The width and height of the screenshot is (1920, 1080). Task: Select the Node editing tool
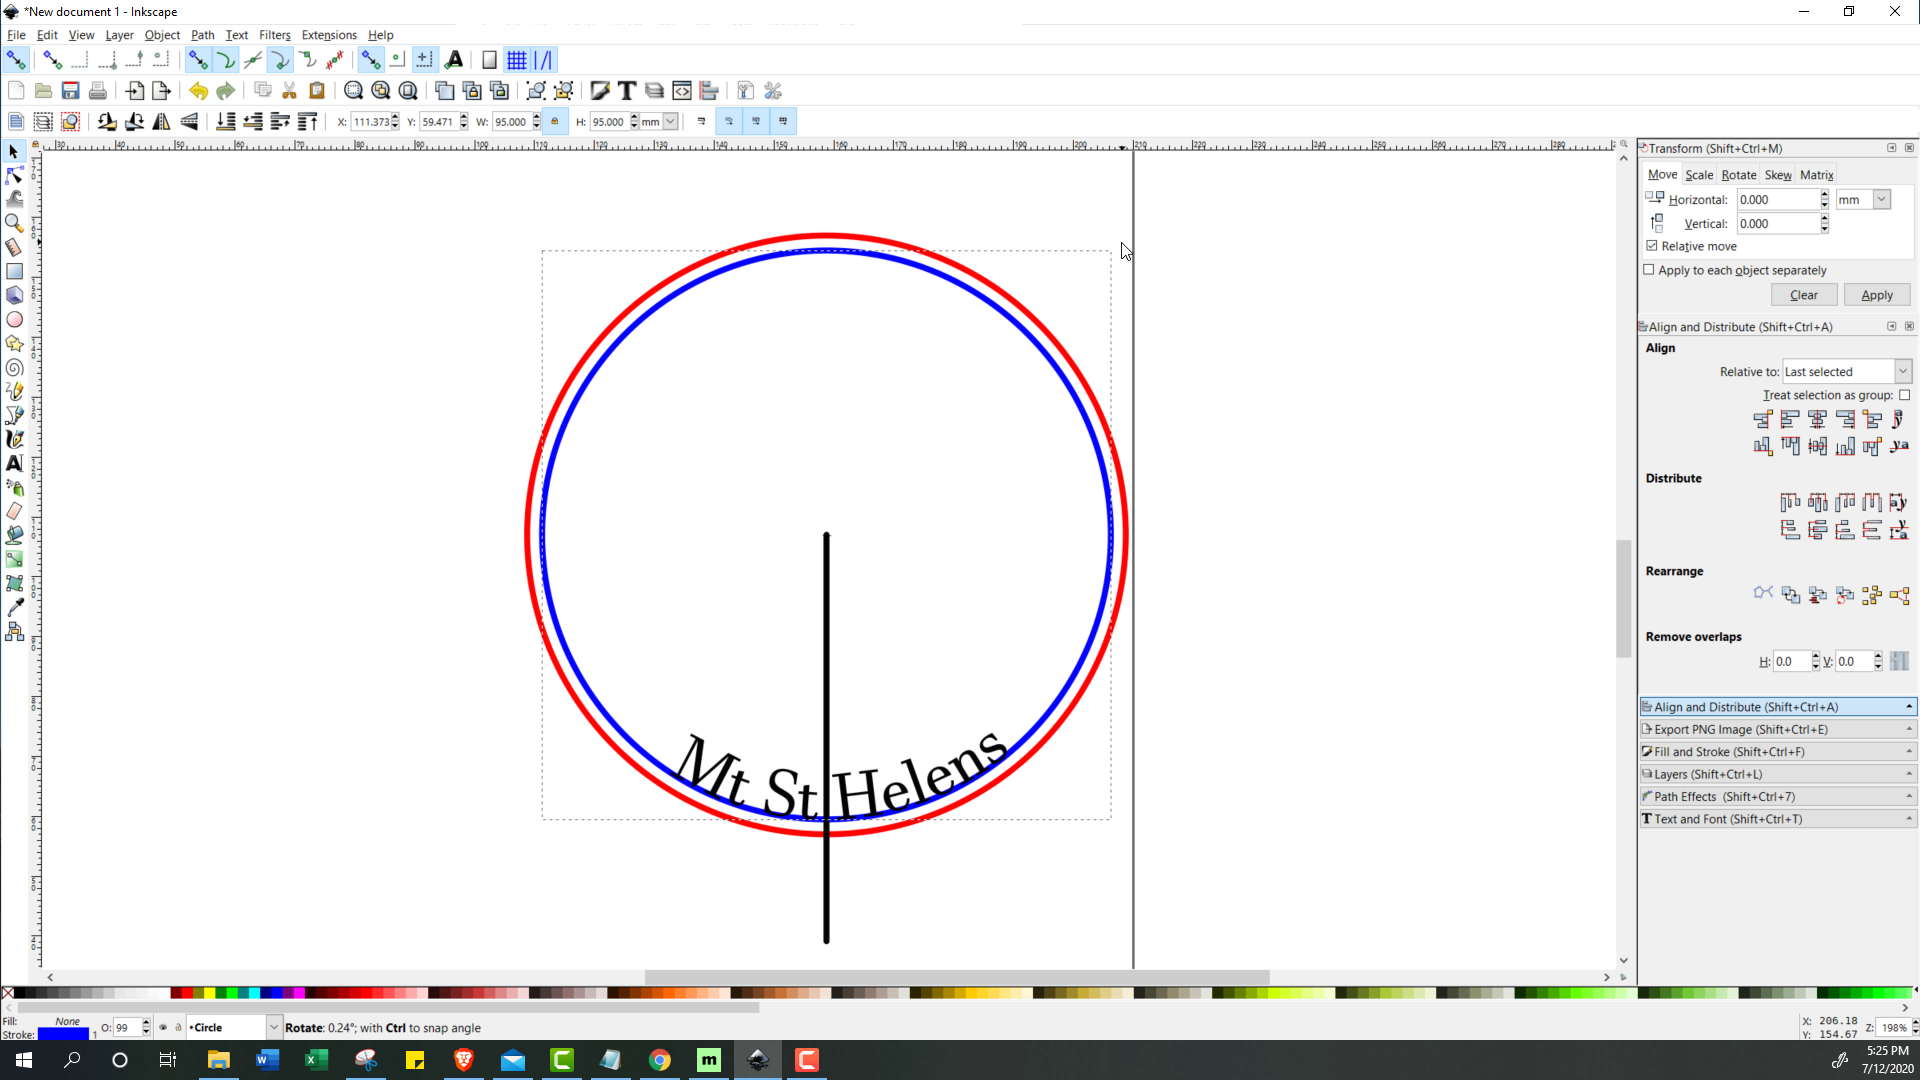point(15,175)
